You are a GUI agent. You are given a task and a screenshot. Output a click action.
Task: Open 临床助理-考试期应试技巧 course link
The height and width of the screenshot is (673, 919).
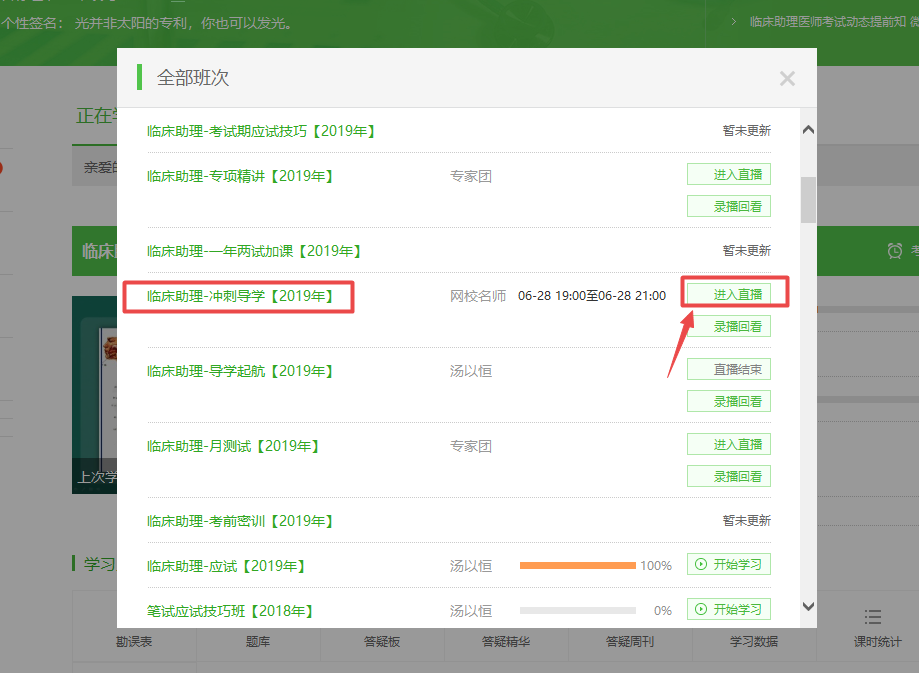pos(261,131)
